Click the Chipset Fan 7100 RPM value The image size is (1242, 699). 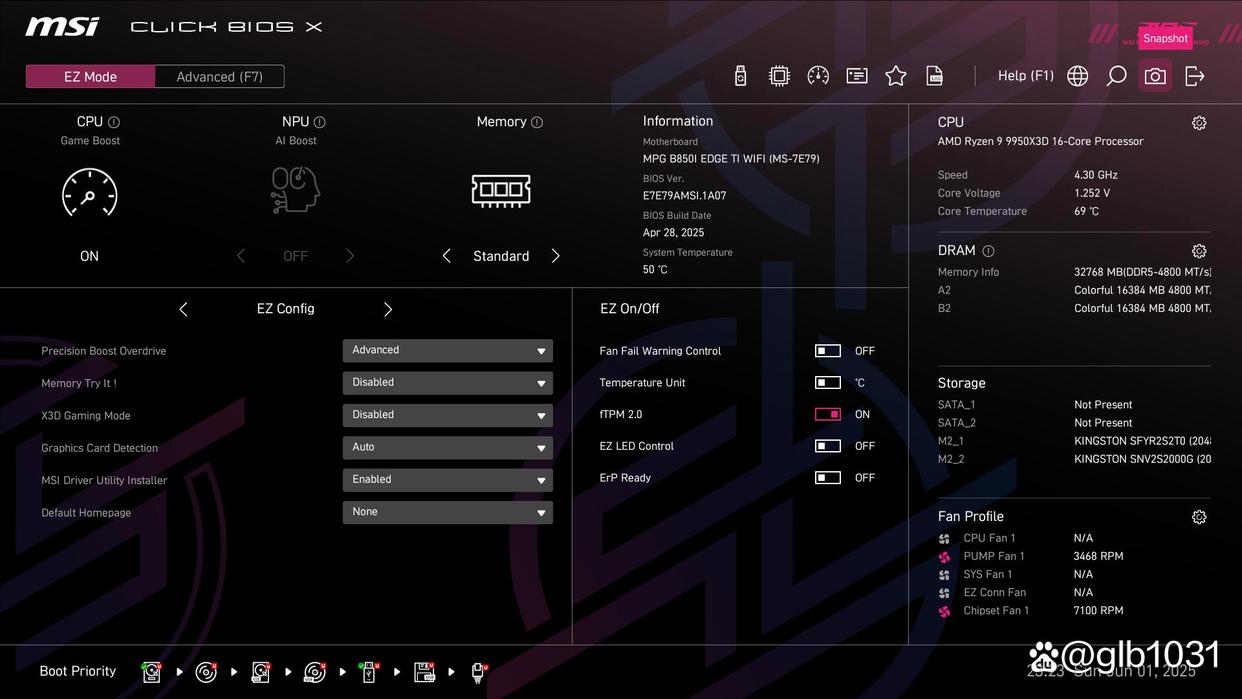[x=1099, y=611]
